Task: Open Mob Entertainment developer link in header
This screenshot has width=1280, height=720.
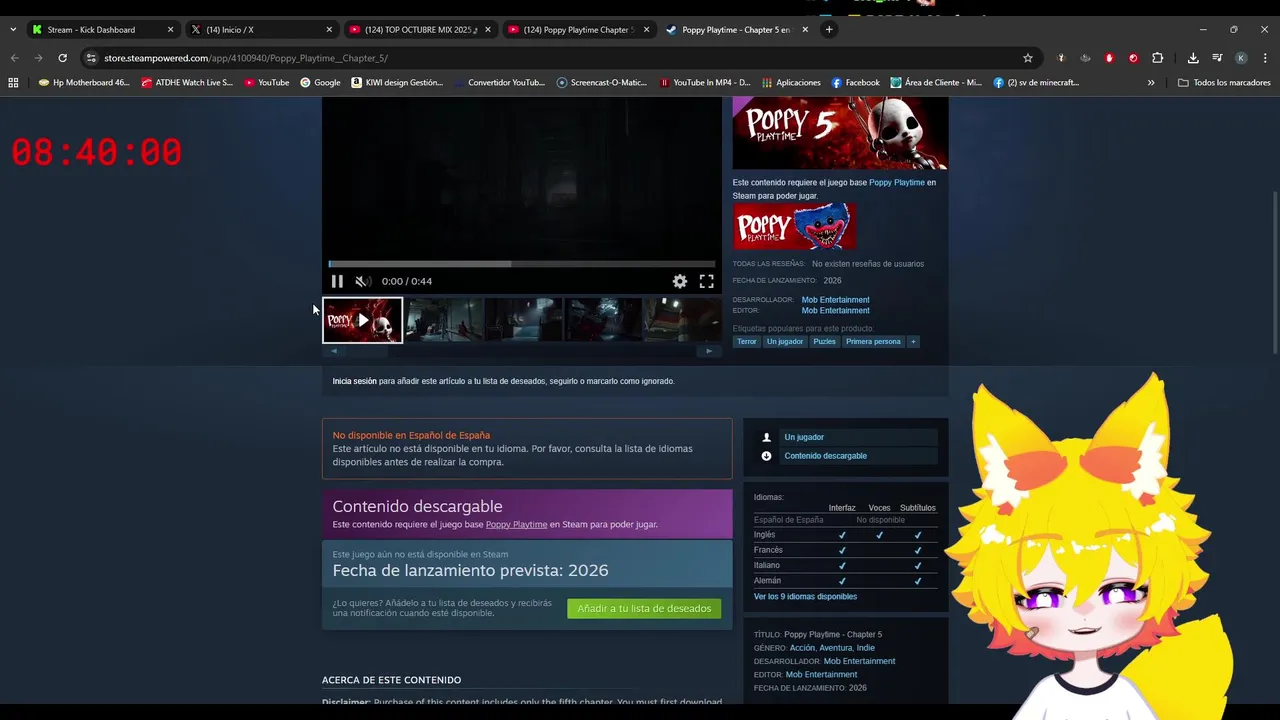Action: (835, 300)
